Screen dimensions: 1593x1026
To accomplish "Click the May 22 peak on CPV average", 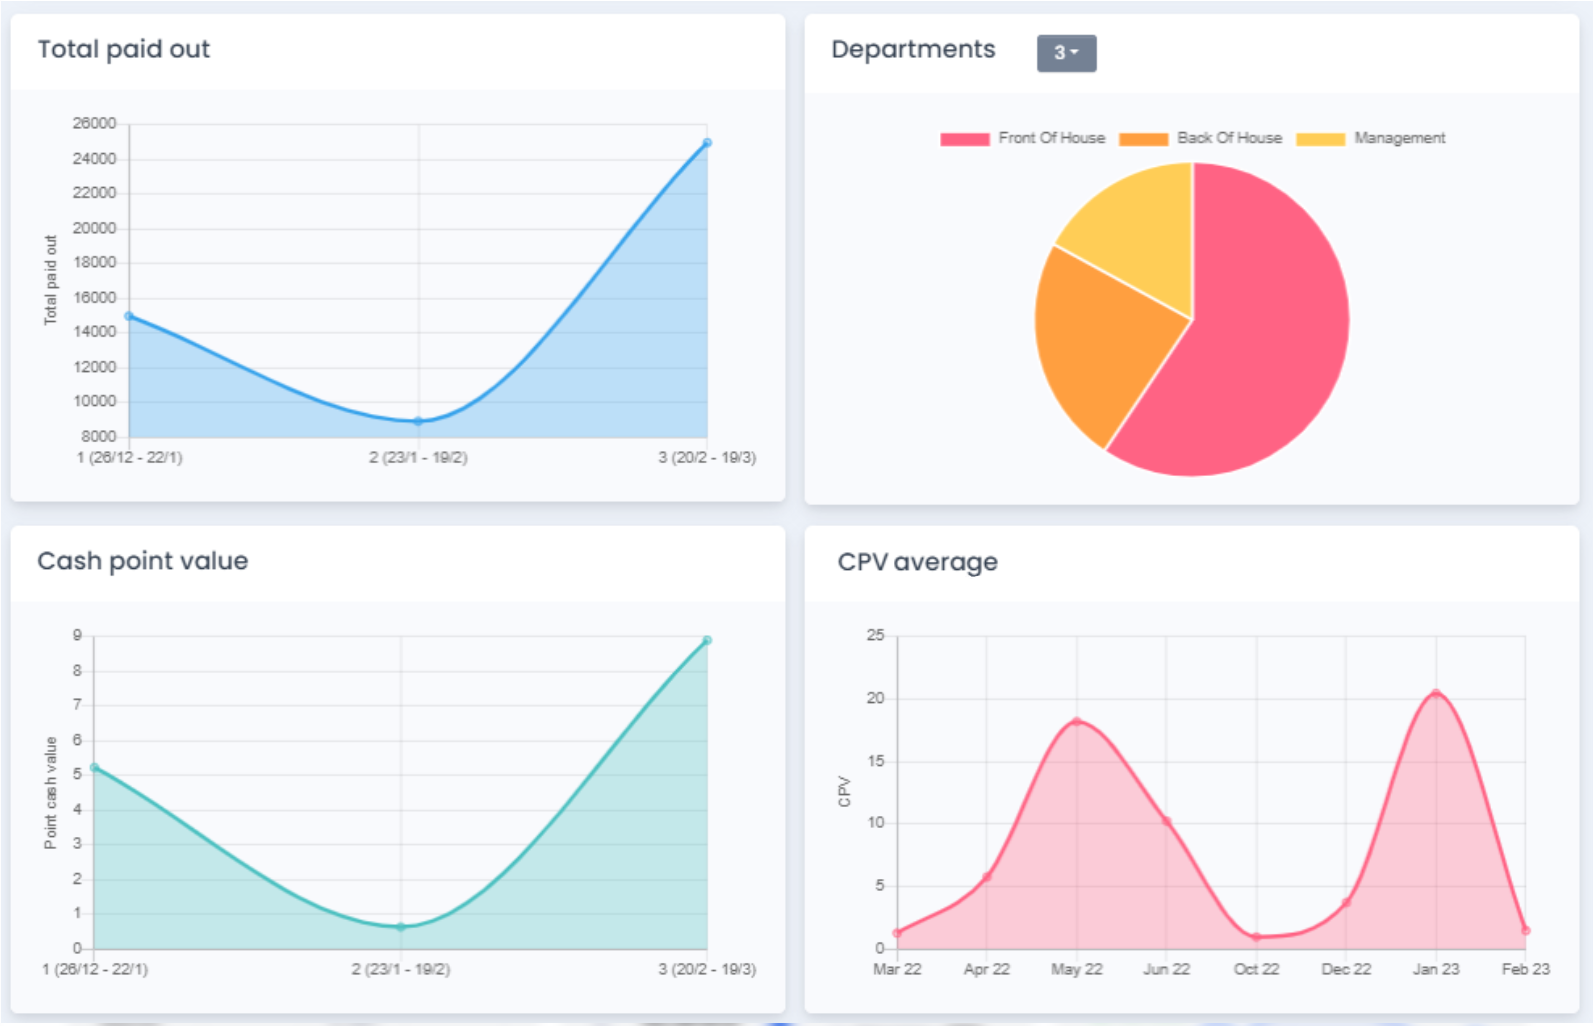I will (x=1077, y=721).
